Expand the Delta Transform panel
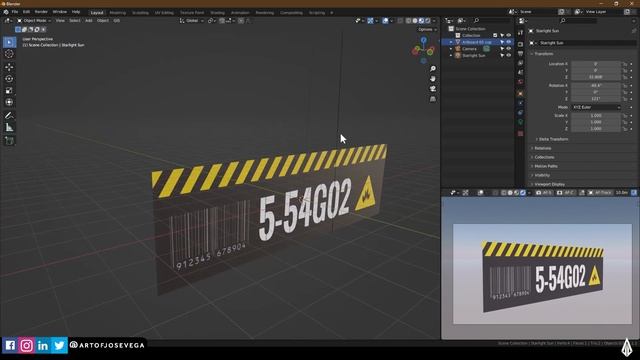 tap(553, 139)
